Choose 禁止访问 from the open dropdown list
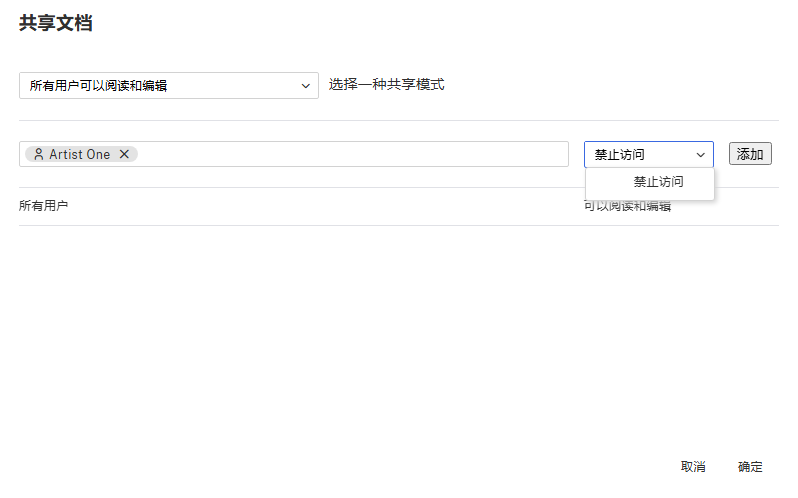 pos(650,182)
